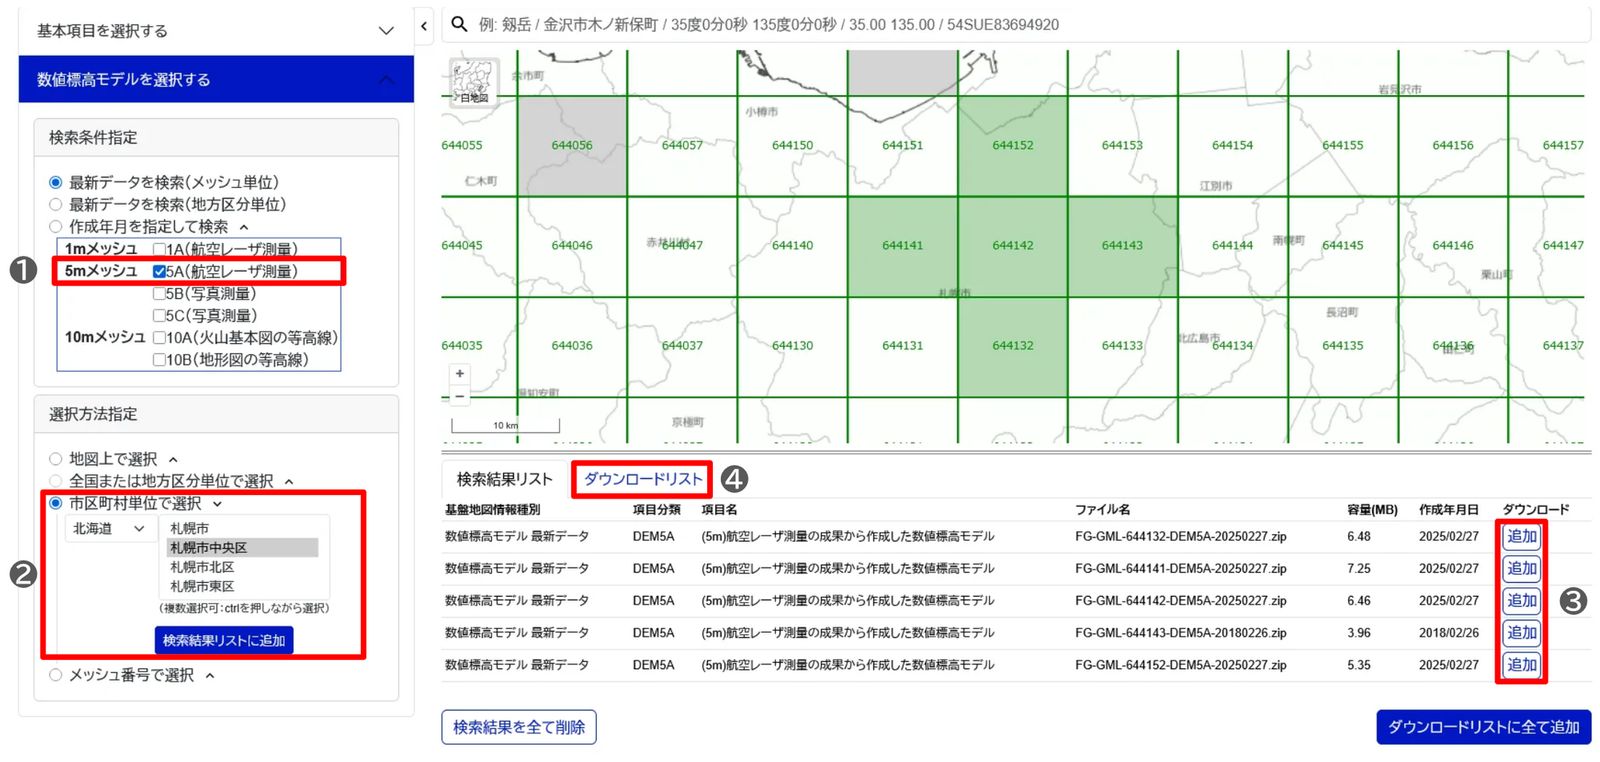
Task: Click map mesh tile 644036
Action: (x=572, y=346)
